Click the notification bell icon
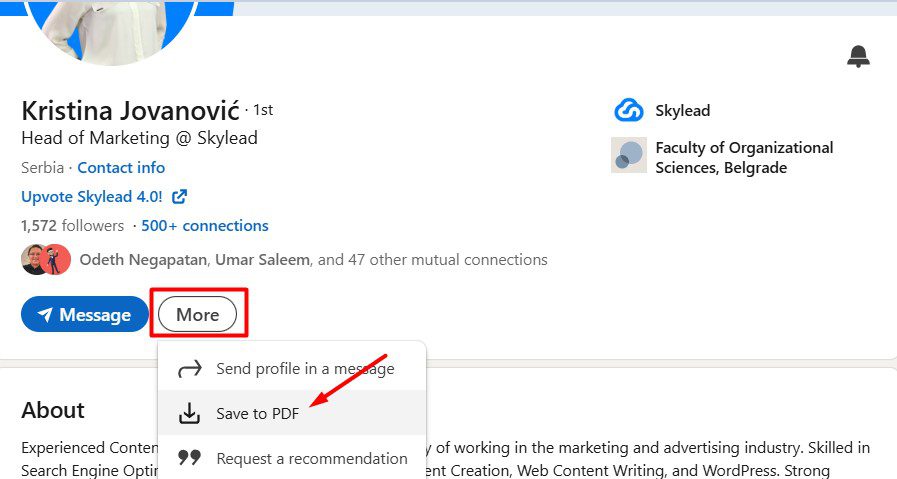This screenshot has width=897, height=479. (858, 57)
